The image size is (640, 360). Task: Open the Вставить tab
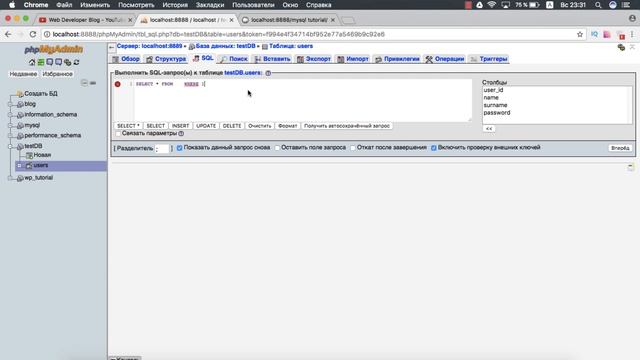(272, 59)
